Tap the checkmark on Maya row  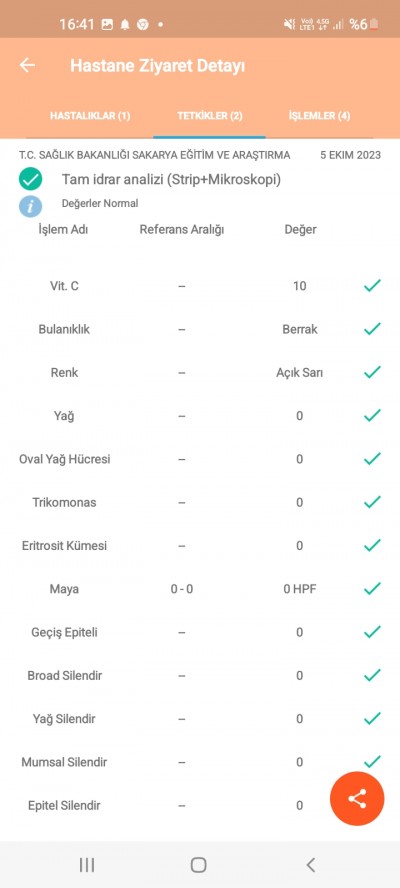pyautogui.click(x=372, y=588)
